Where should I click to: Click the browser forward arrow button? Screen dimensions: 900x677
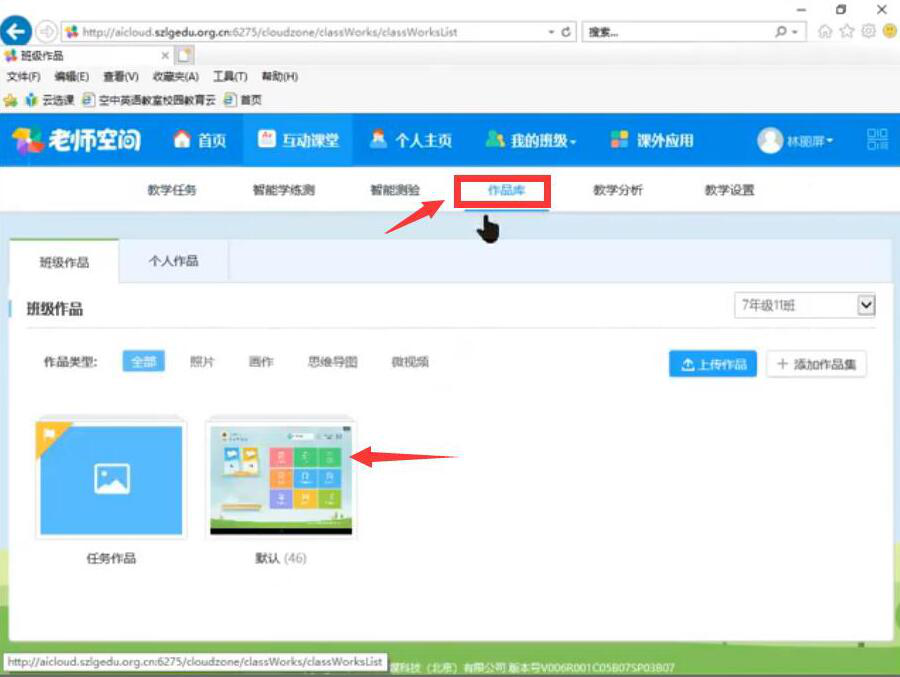point(46,32)
